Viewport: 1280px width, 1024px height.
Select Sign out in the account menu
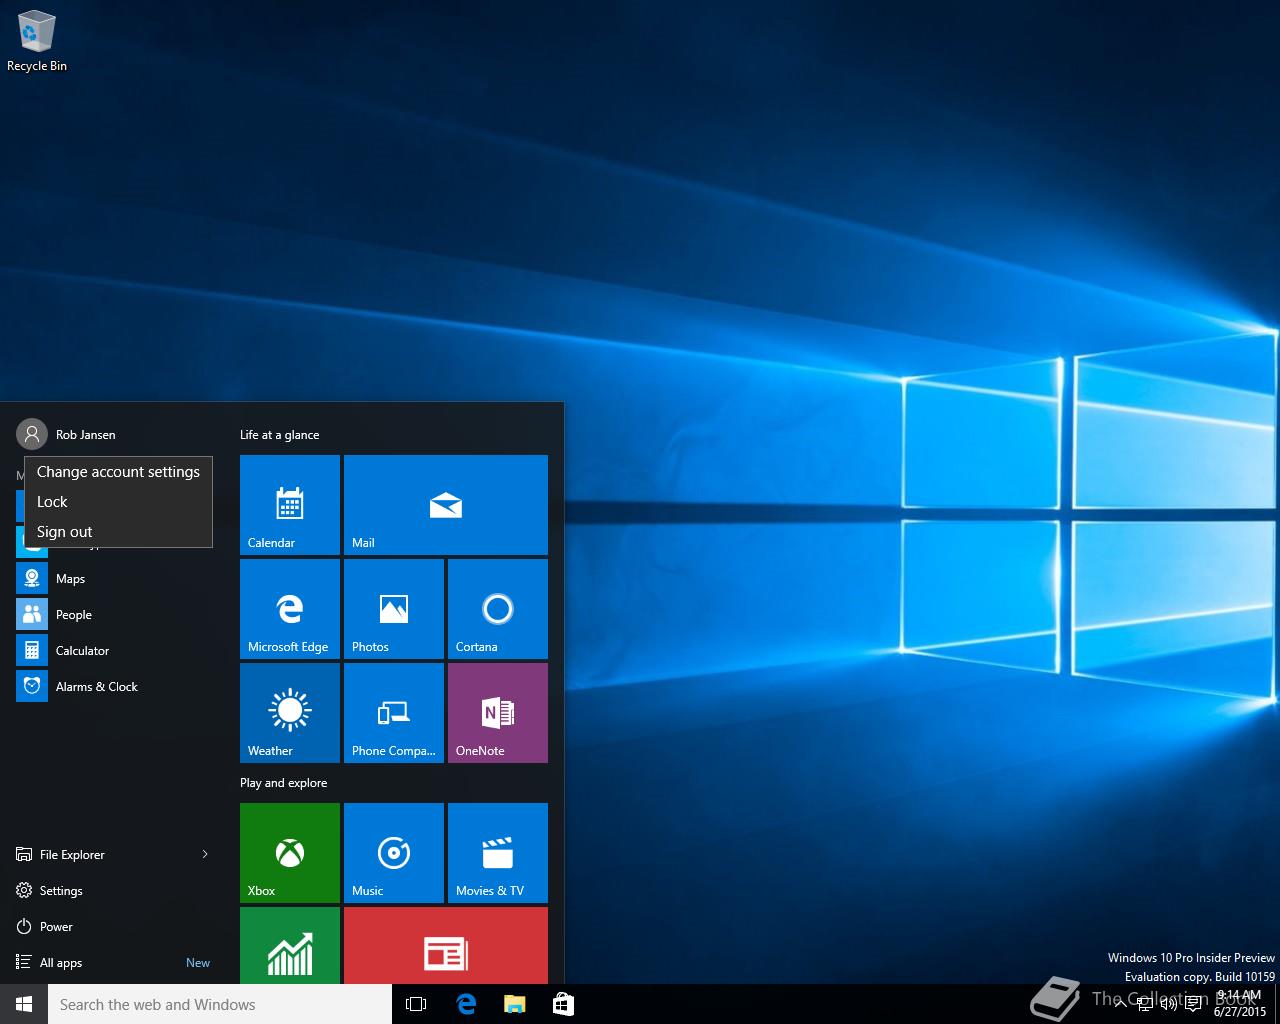118,532
